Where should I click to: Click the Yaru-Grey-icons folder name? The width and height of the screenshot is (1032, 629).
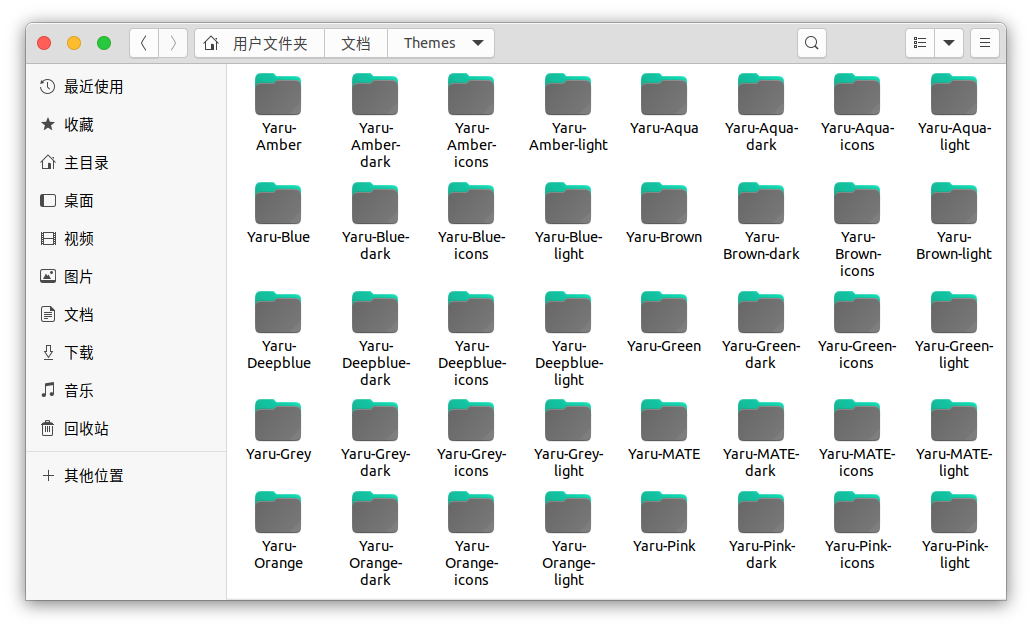471,463
